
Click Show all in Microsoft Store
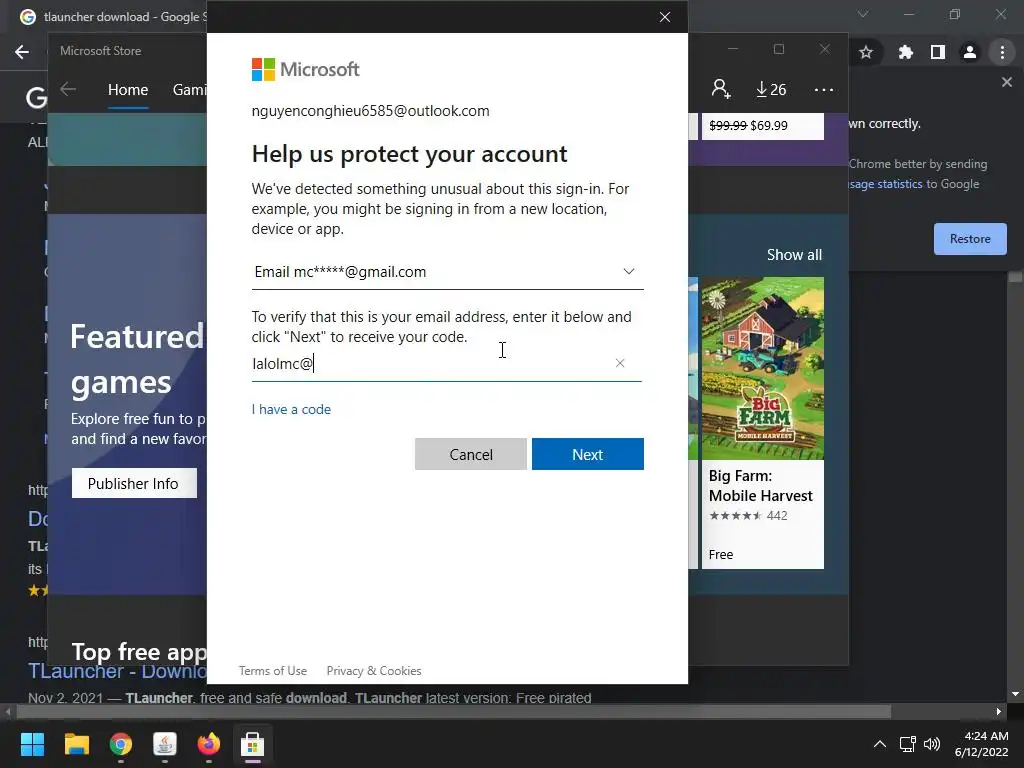tap(794, 255)
